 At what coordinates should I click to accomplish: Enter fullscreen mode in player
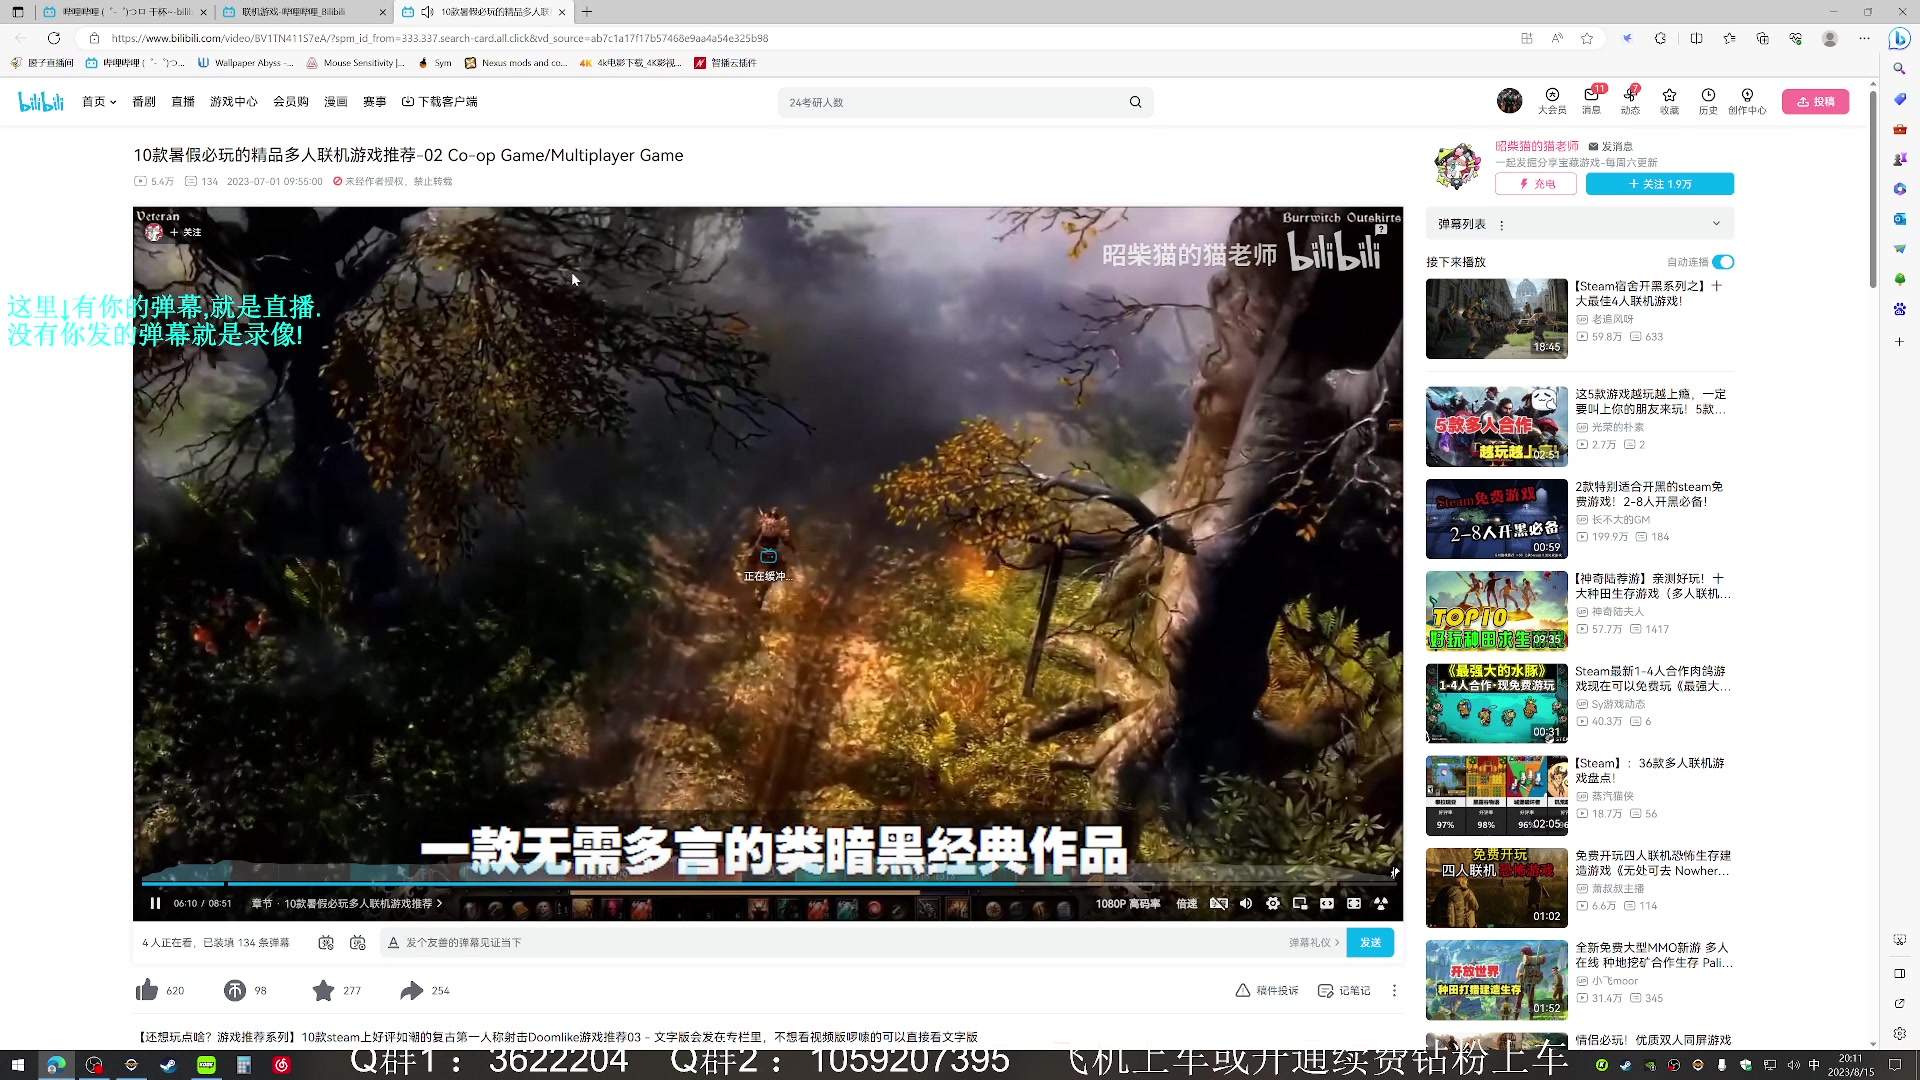point(1381,903)
